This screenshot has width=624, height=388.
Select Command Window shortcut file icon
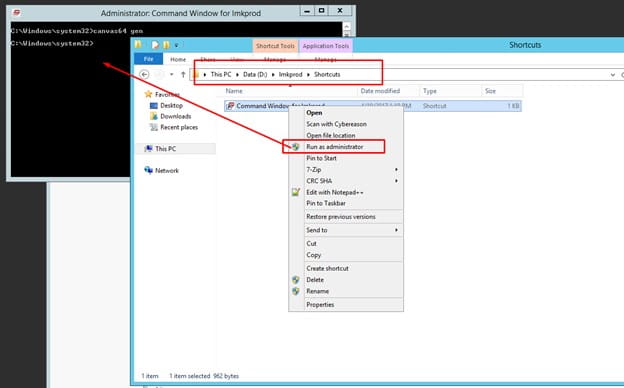click(230, 106)
